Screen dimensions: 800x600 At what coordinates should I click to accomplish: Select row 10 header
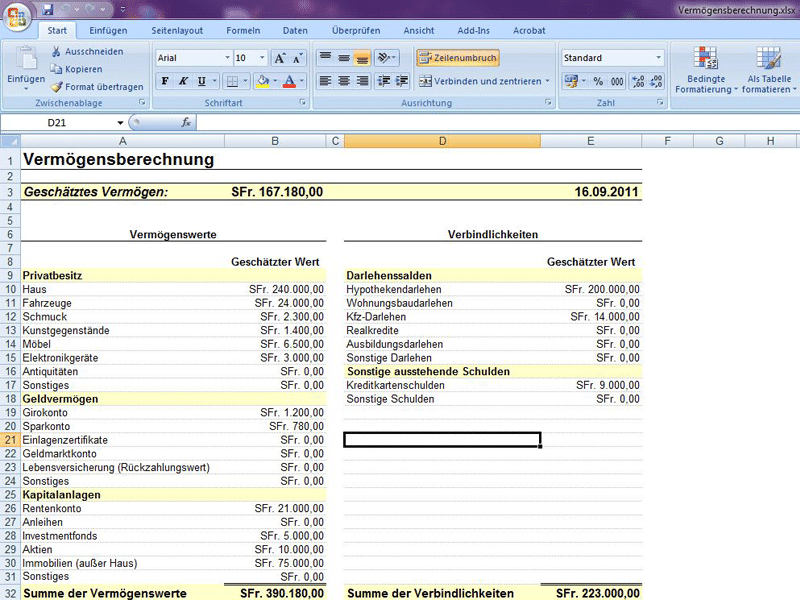click(10, 289)
